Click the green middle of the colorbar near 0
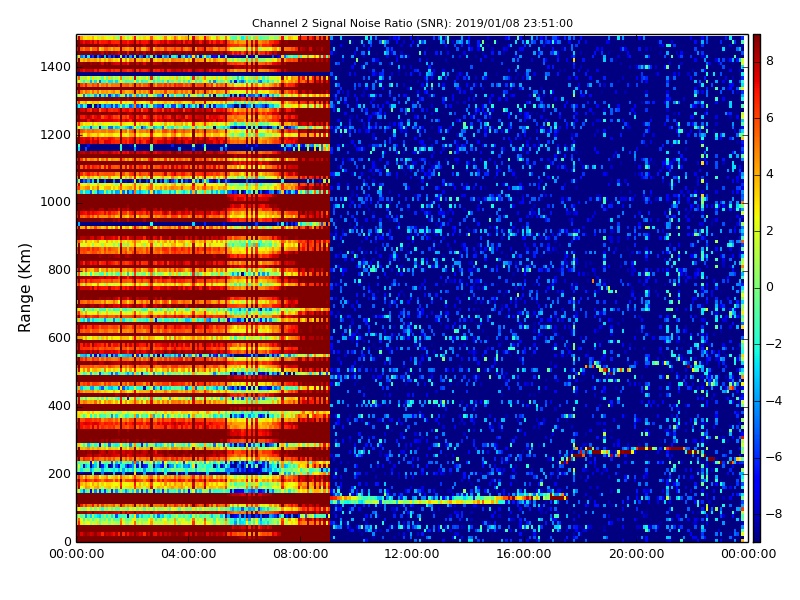 (757, 287)
